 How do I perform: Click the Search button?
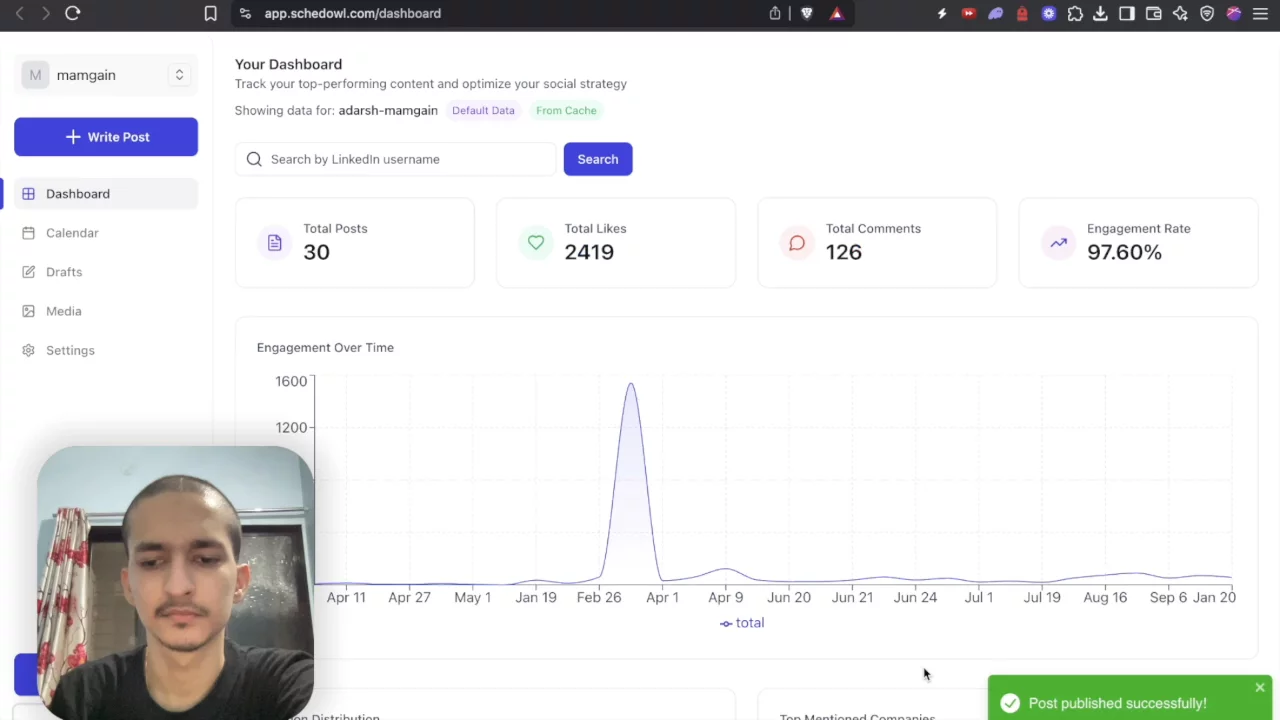[597, 159]
